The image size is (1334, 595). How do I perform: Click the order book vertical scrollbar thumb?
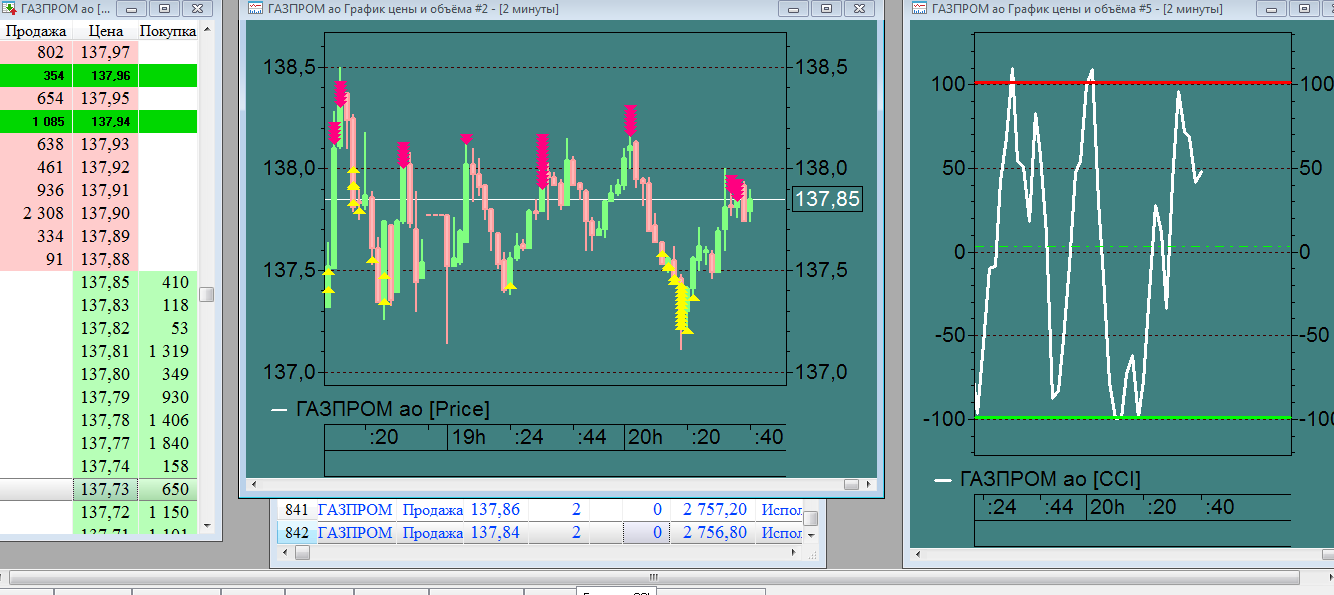point(207,294)
